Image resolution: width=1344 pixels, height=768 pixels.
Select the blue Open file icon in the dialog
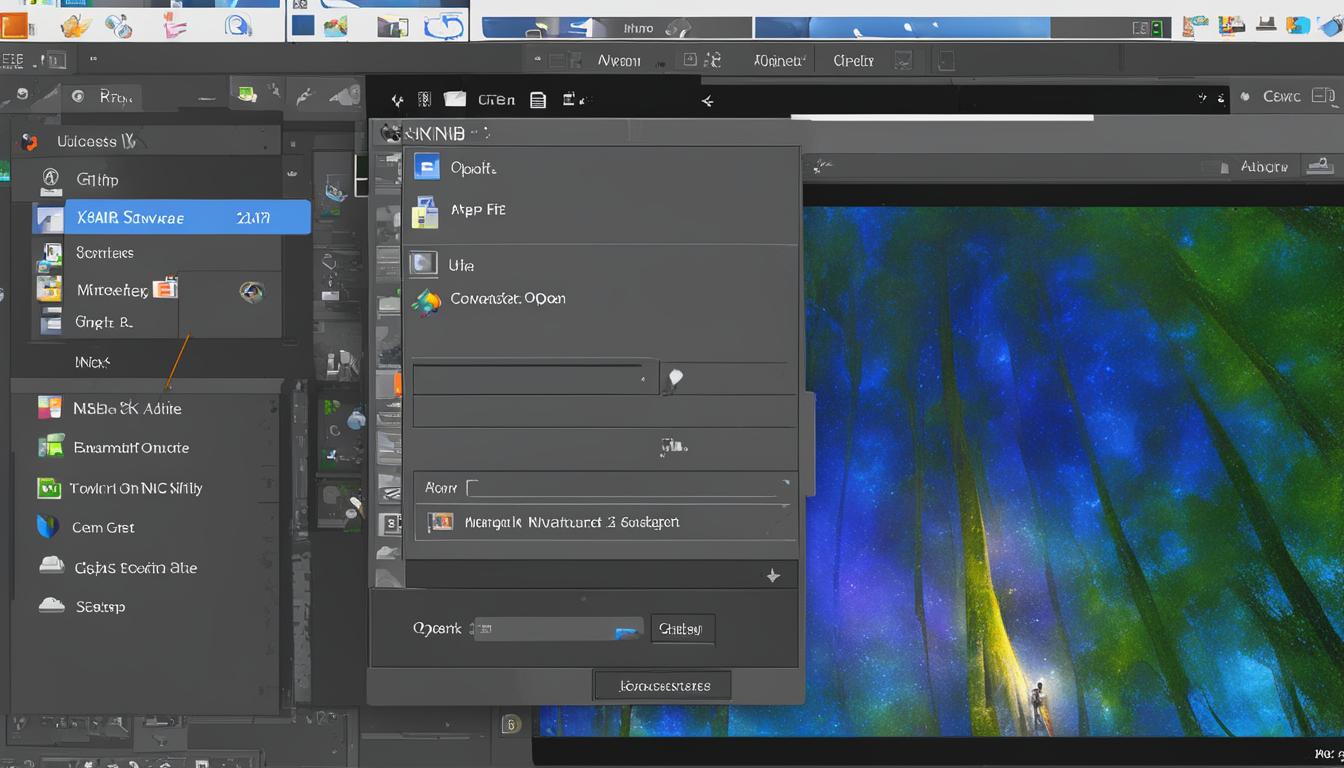[427, 167]
